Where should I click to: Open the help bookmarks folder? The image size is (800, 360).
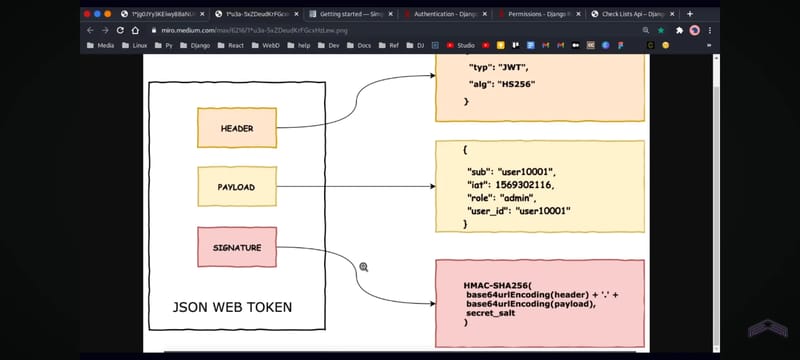298,45
